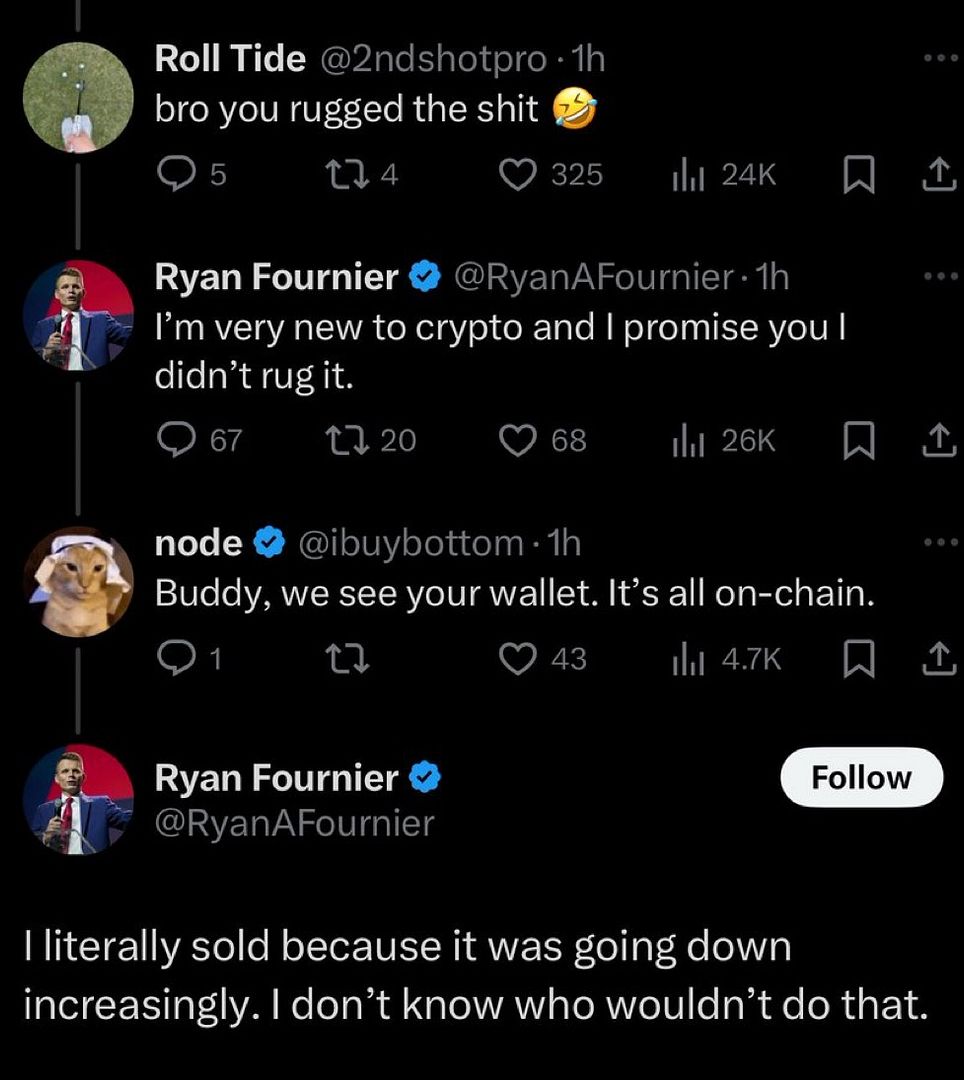Reply to node's 'on-chain' tweet
This screenshot has width=964, height=1080.
[x=178, y=658]
